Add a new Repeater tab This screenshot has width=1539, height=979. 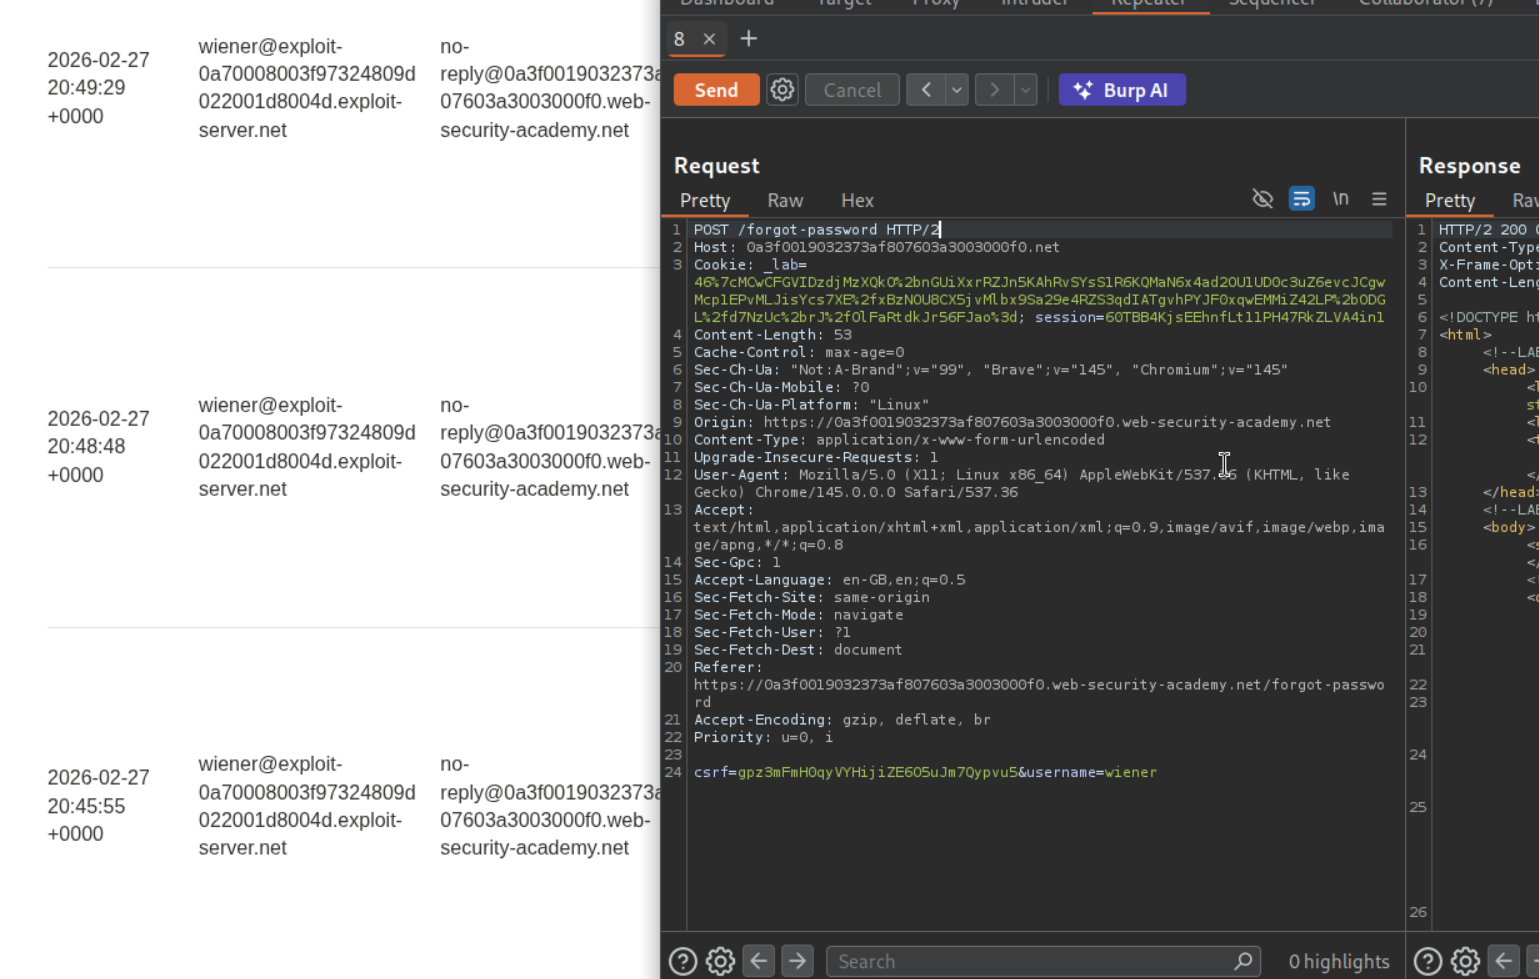(x=748, y=39)
